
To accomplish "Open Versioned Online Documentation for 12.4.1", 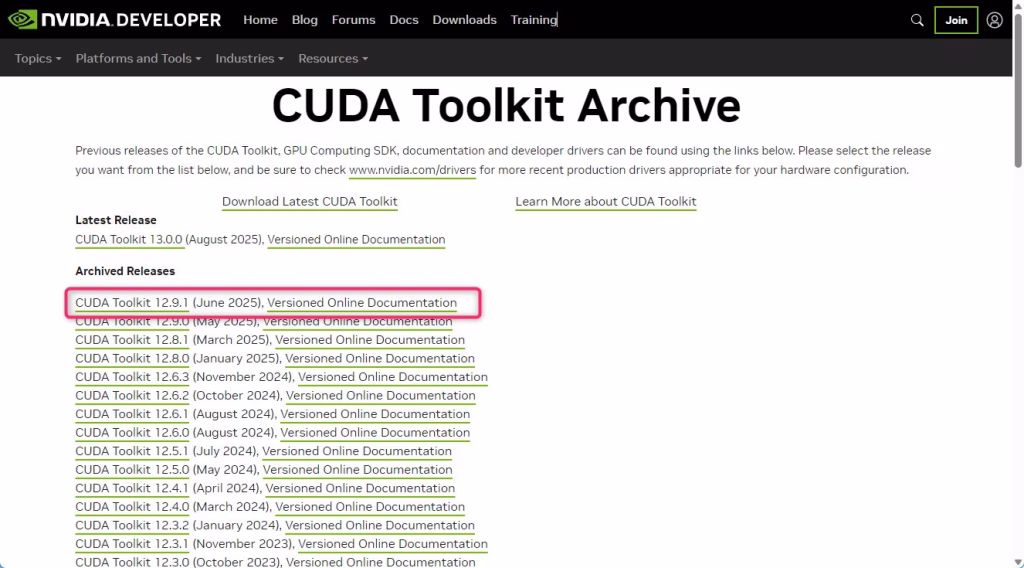I will pyautogui.click(x=360, y=488).
